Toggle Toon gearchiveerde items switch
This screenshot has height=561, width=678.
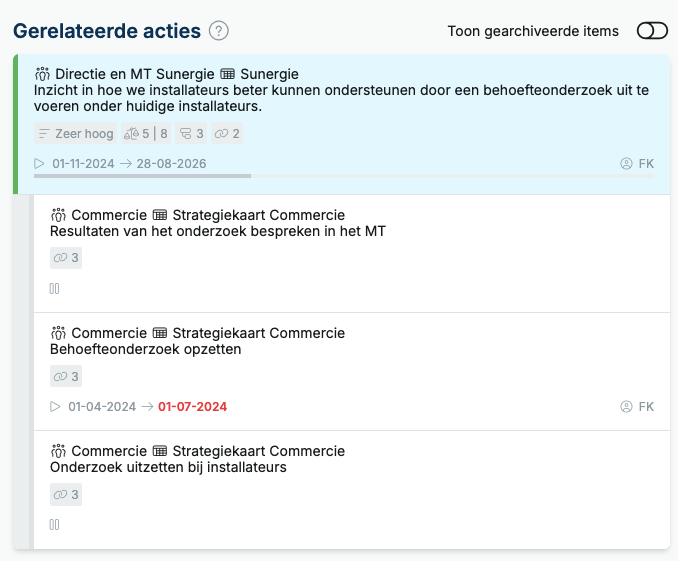click(x=652, y=31)
